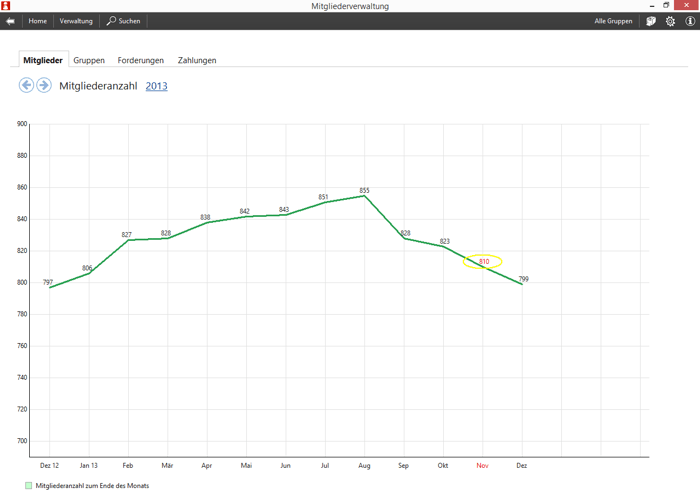Screen dimensions: 700x503
Task: Click the red Nov label on the axis
Action: click(x=482, y=466)
